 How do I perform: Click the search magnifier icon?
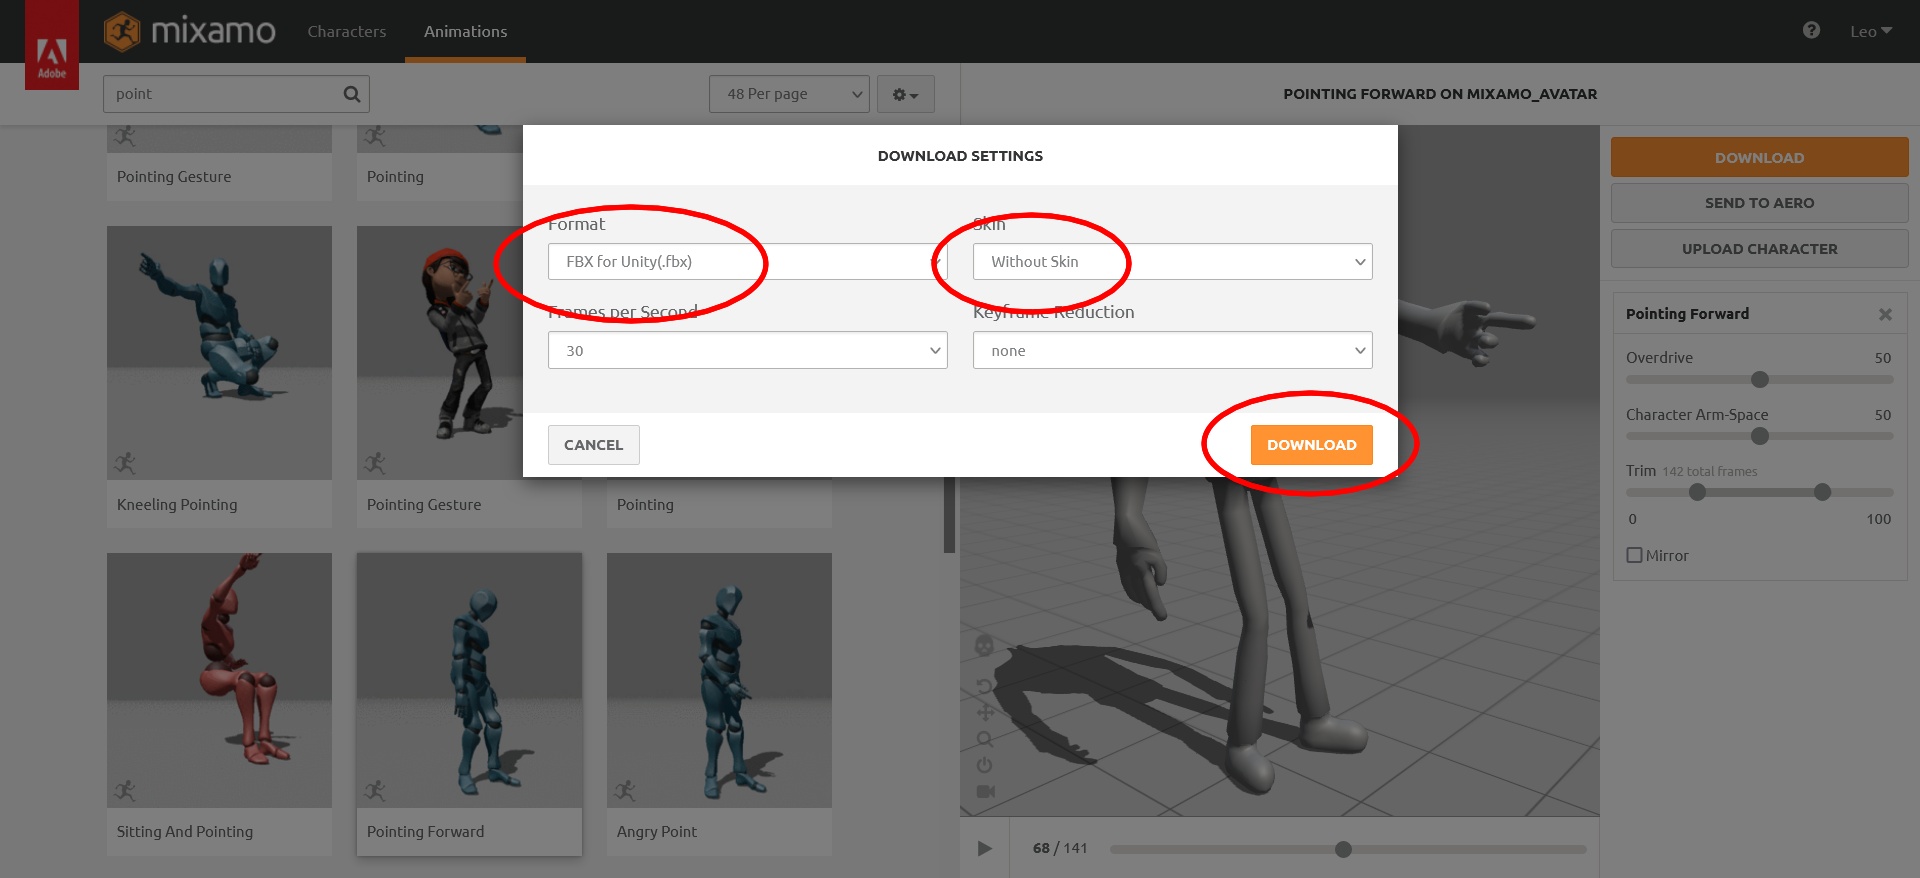click(x=352, y=94)
